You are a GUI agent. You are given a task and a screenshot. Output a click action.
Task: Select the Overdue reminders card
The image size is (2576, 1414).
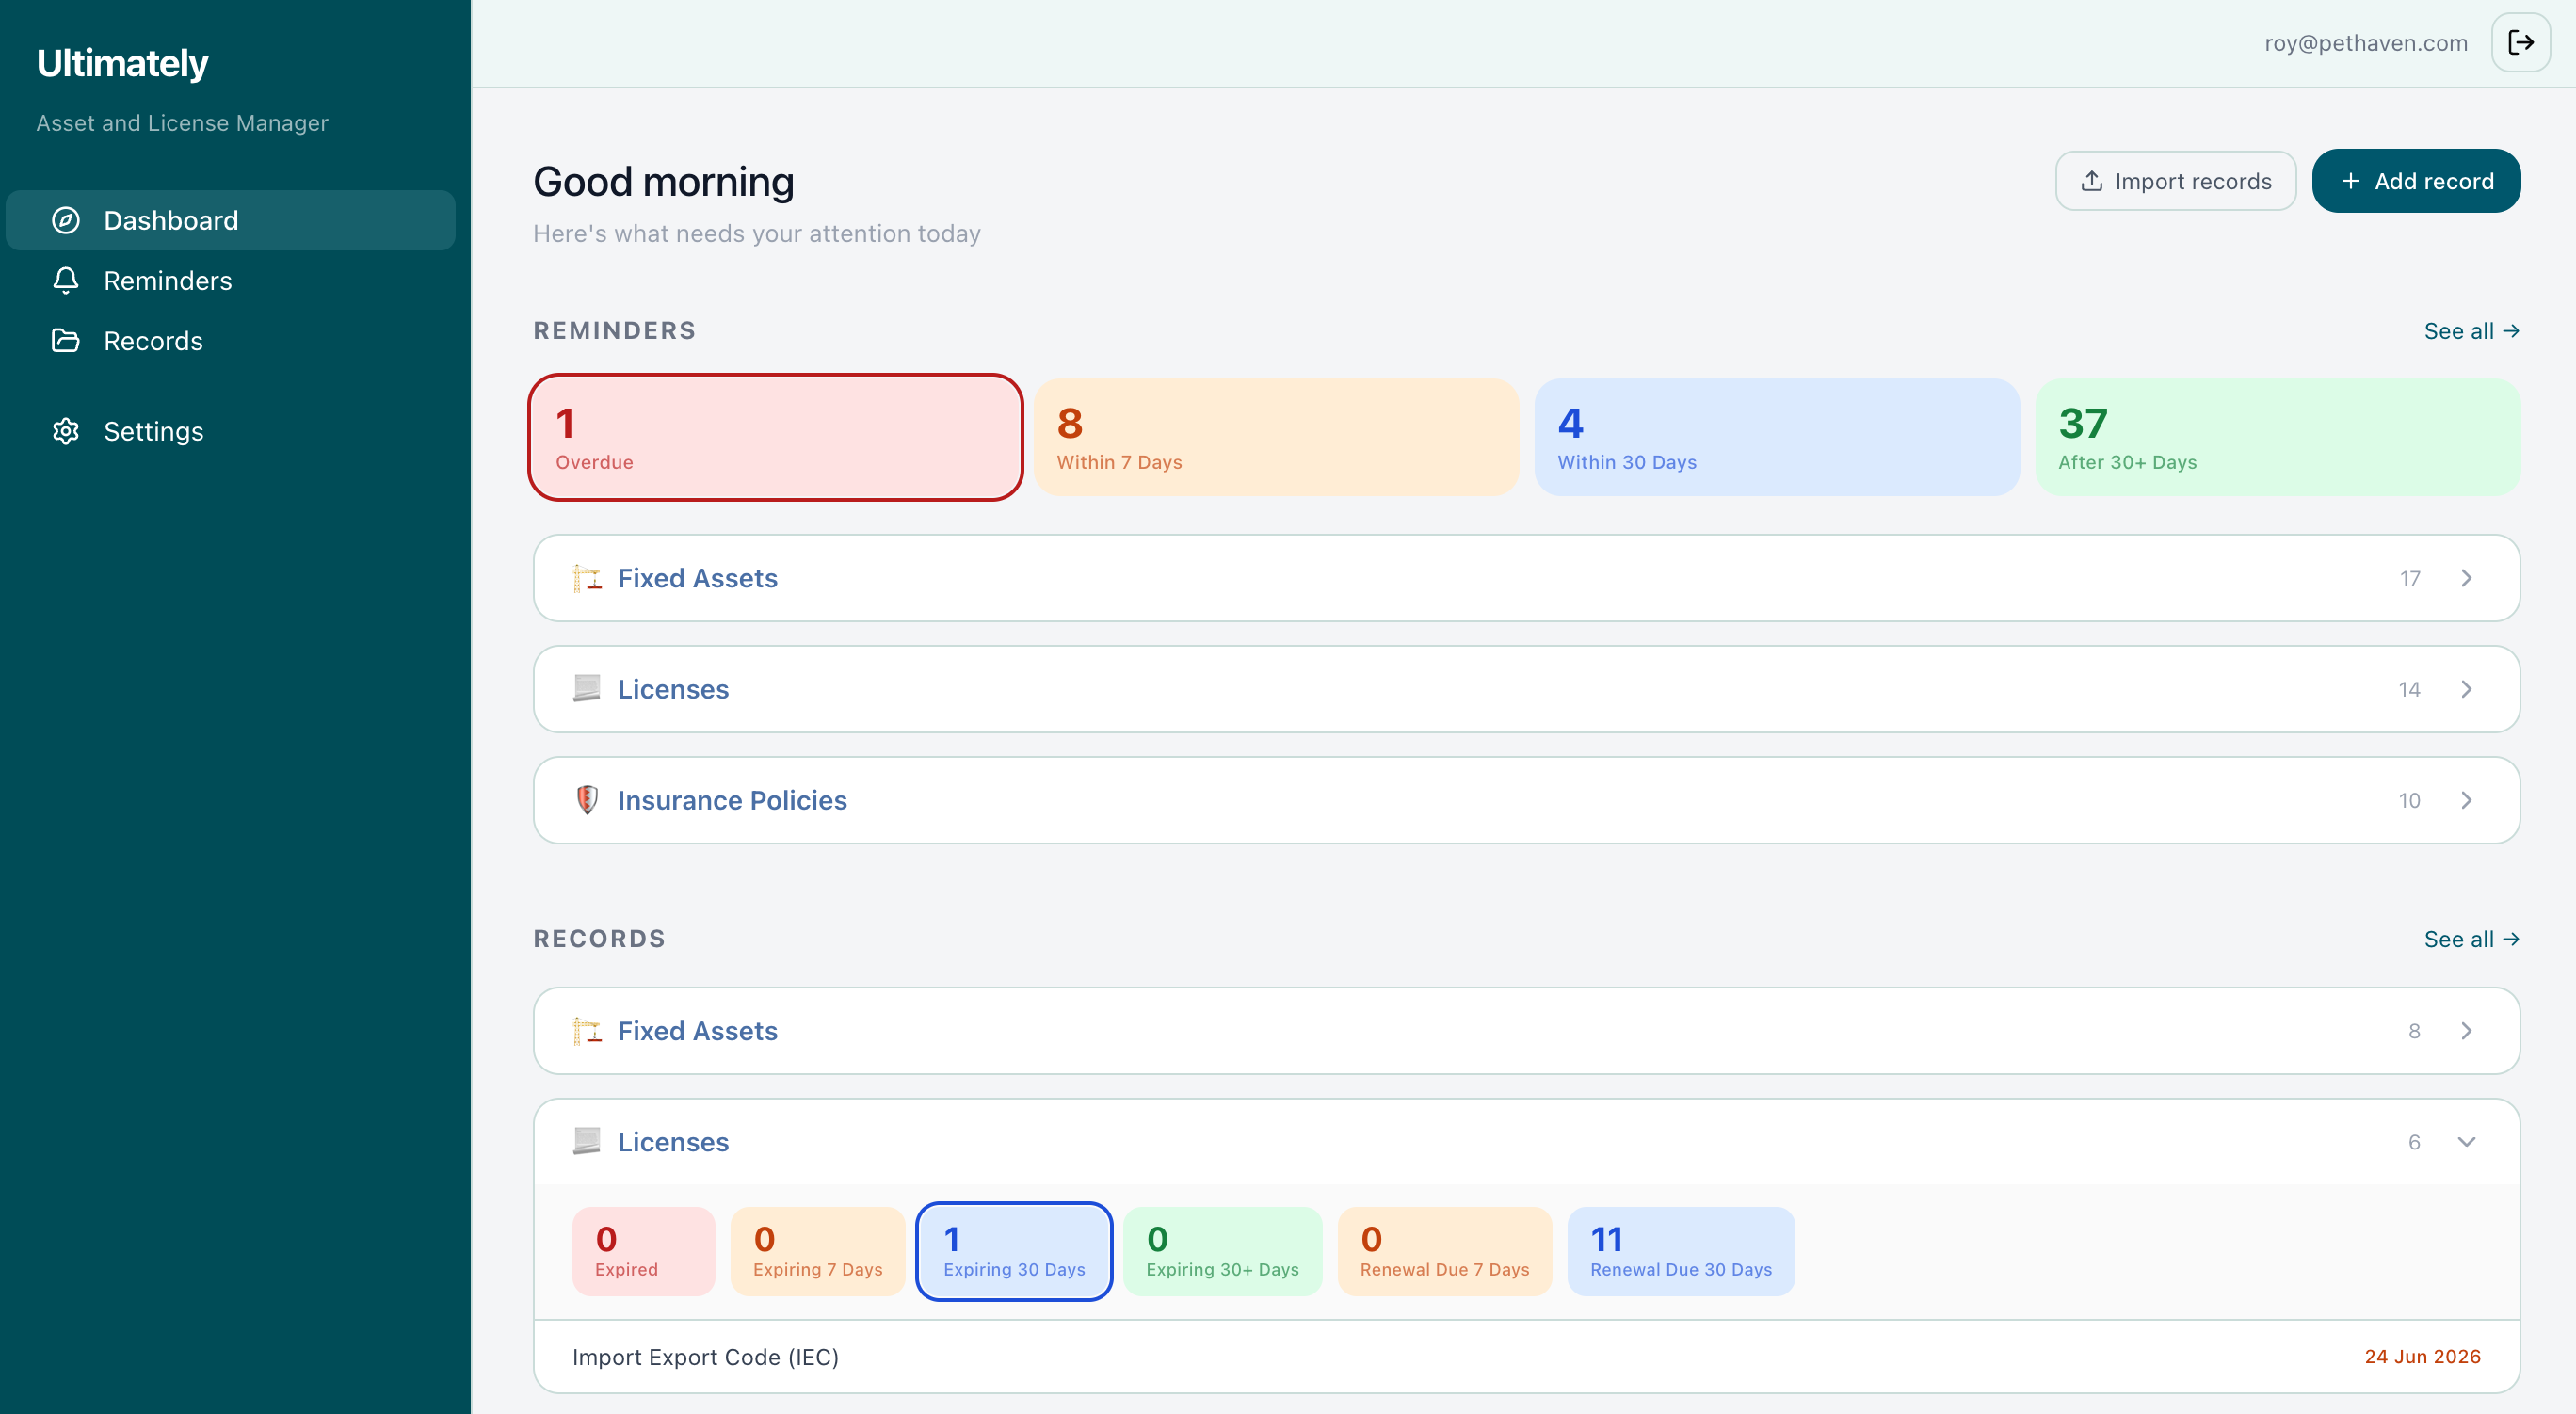pos(776,437)
